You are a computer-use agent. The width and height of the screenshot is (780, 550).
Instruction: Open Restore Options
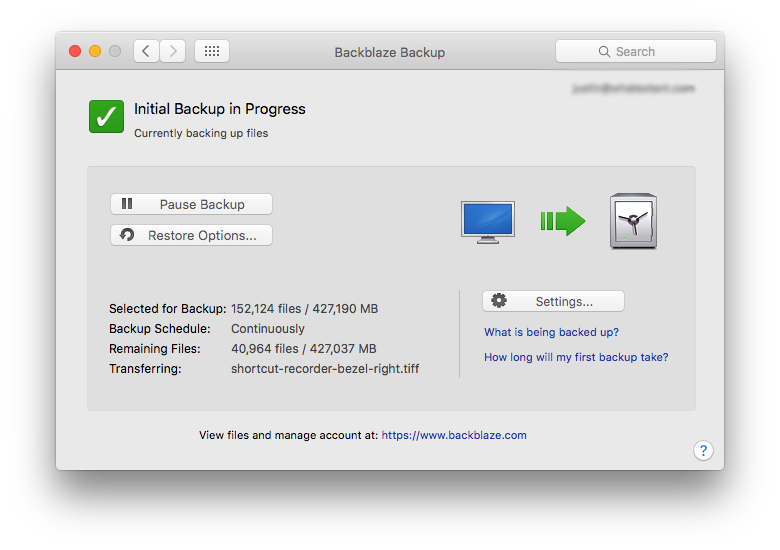tap(191, 235)
